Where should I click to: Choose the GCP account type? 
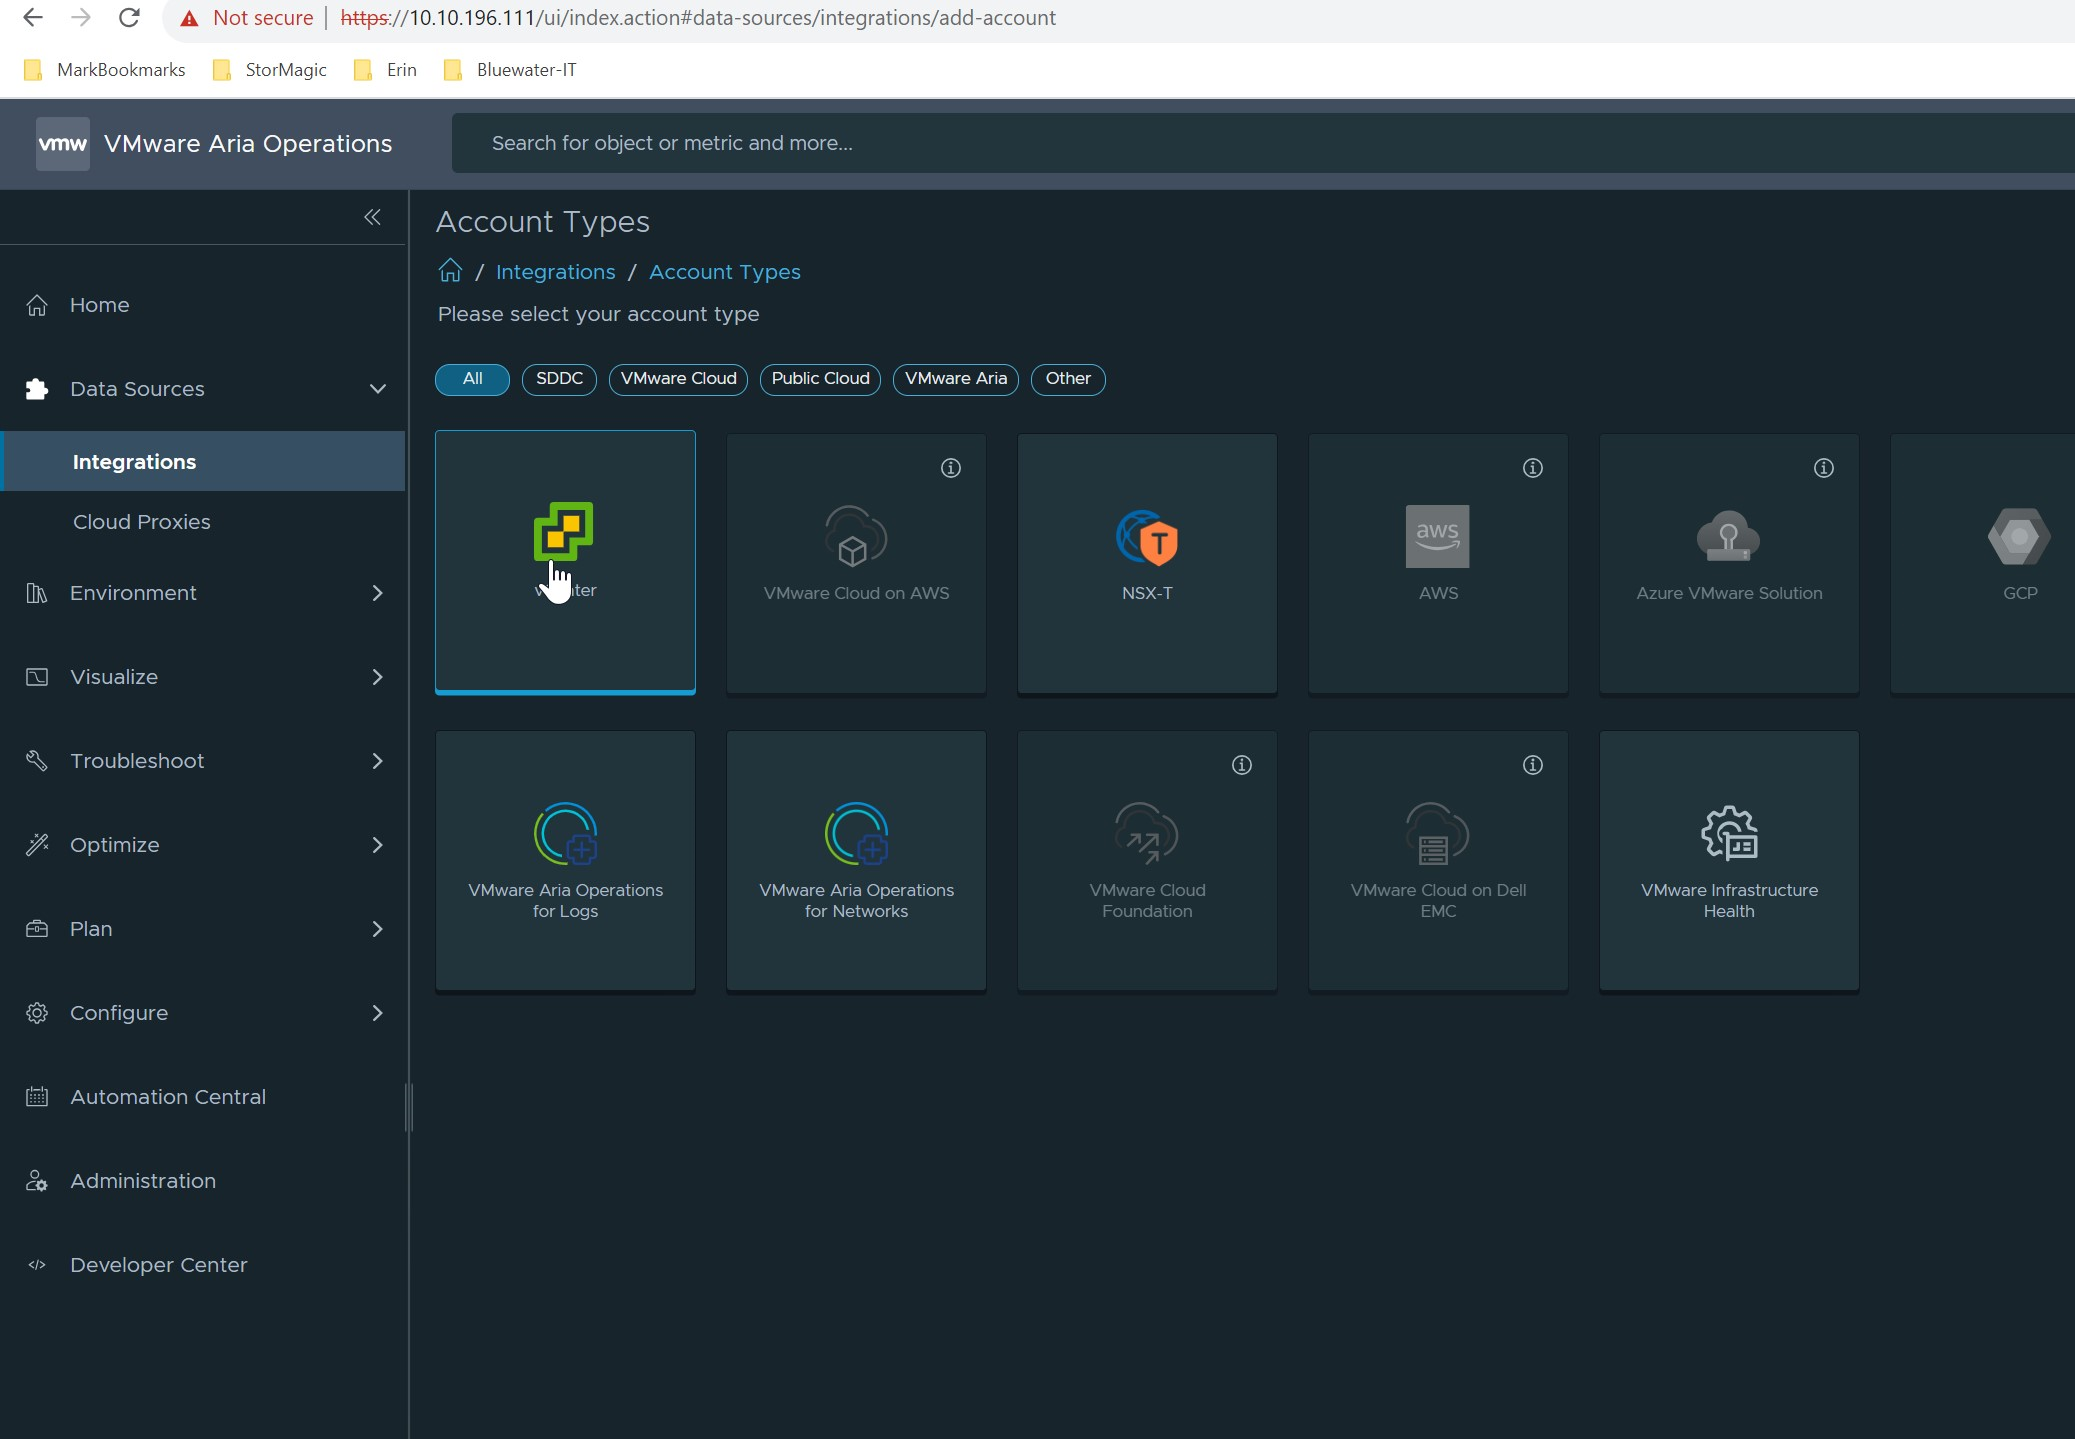click(x=1983, y=562)
